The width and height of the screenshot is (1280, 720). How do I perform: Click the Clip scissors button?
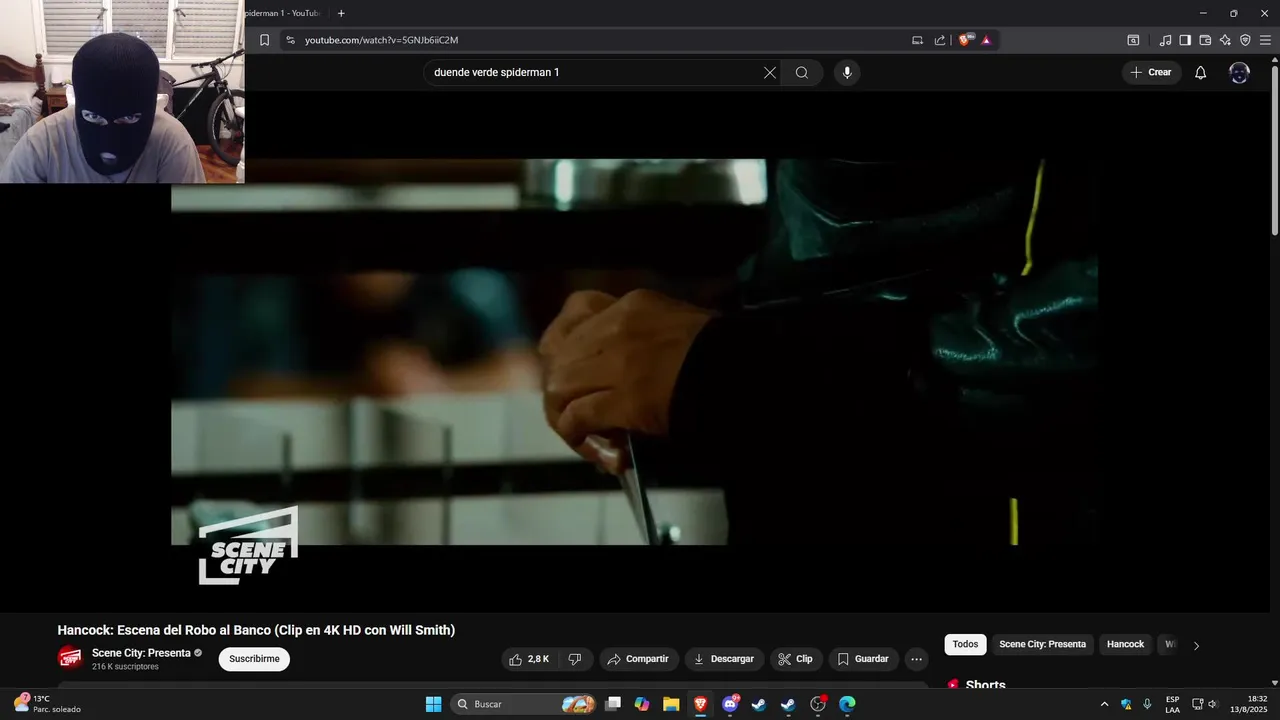(x=796, y=659)
